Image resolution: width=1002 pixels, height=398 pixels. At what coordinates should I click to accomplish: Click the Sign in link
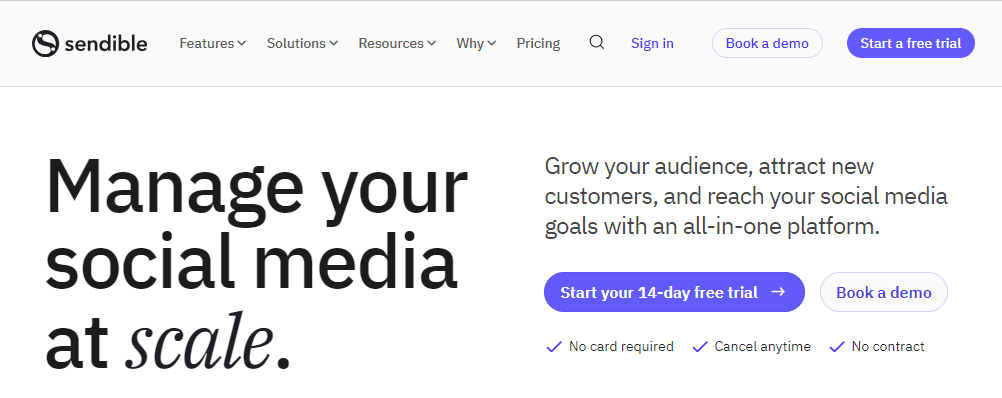coord(652,43)
